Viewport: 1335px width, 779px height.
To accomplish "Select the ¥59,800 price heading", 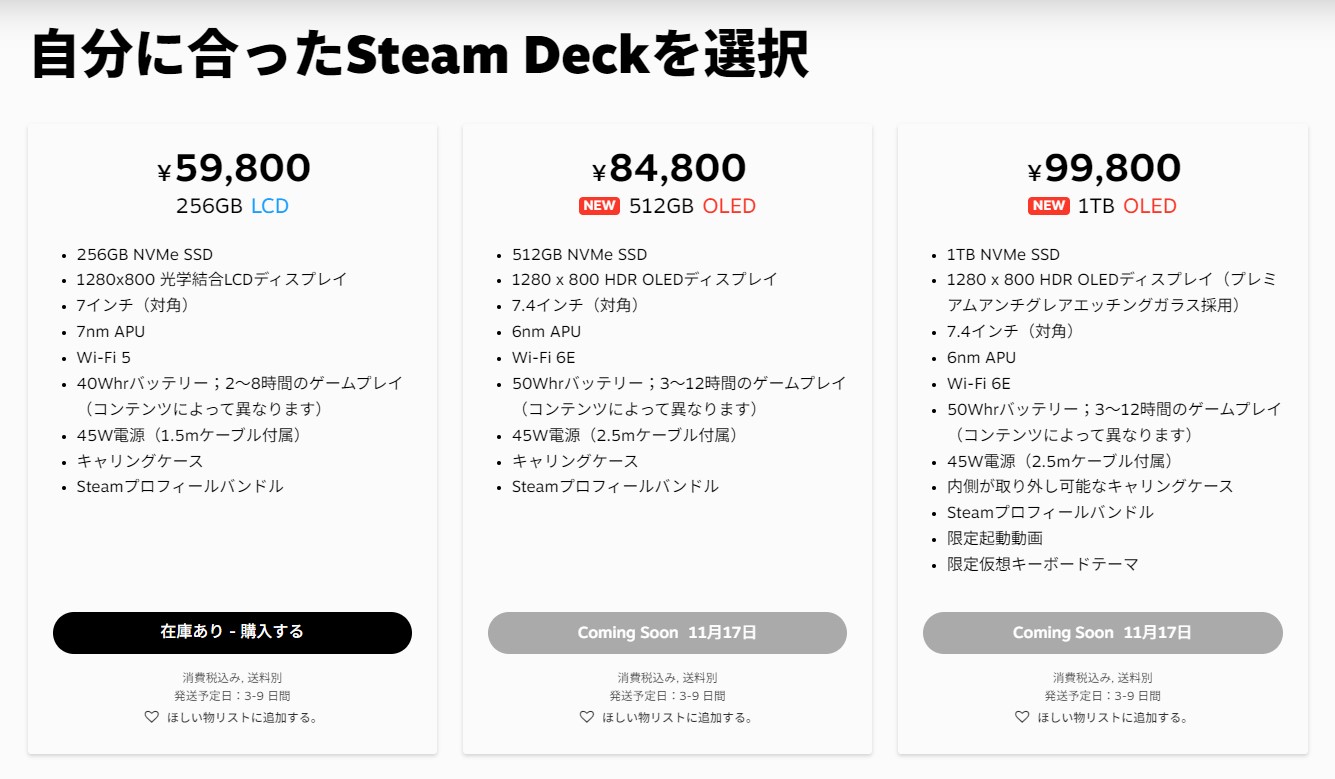I will tap(233, 168).
